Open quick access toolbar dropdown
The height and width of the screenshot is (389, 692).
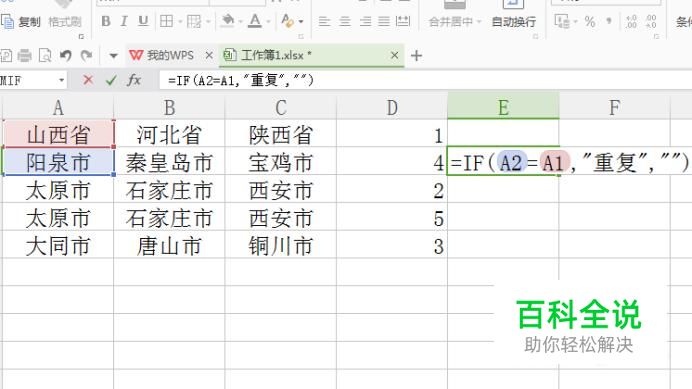click(113, 56)
